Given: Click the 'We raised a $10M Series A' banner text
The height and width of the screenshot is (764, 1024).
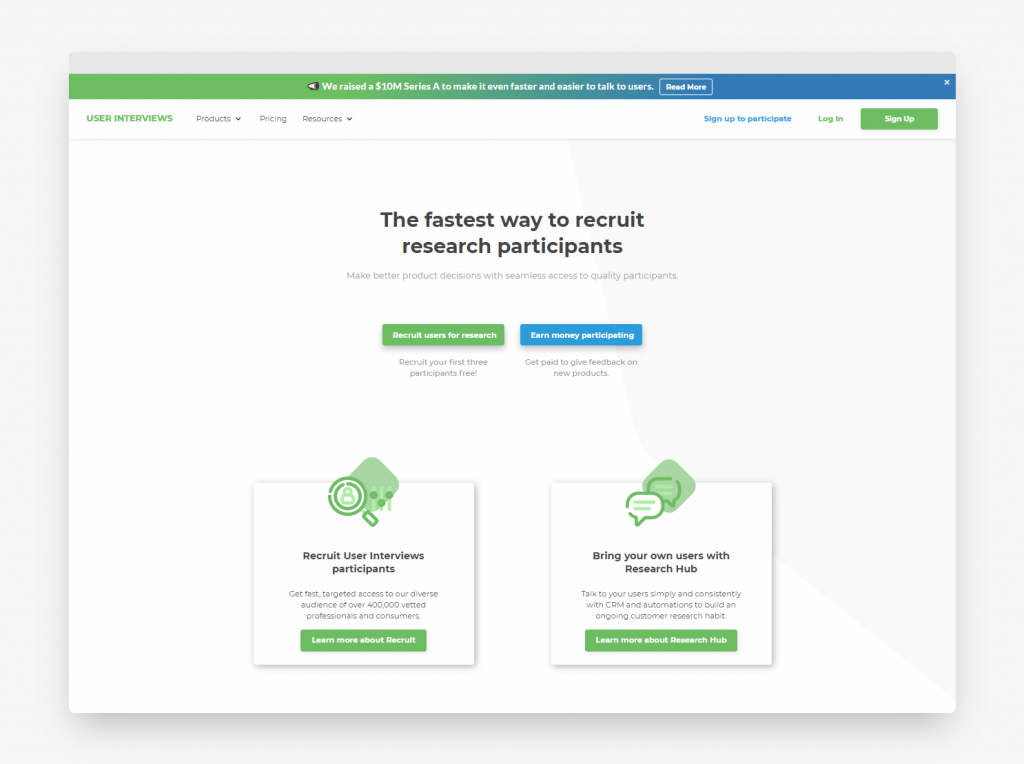Looking at the screenshot, I should [x=487, y=86].
